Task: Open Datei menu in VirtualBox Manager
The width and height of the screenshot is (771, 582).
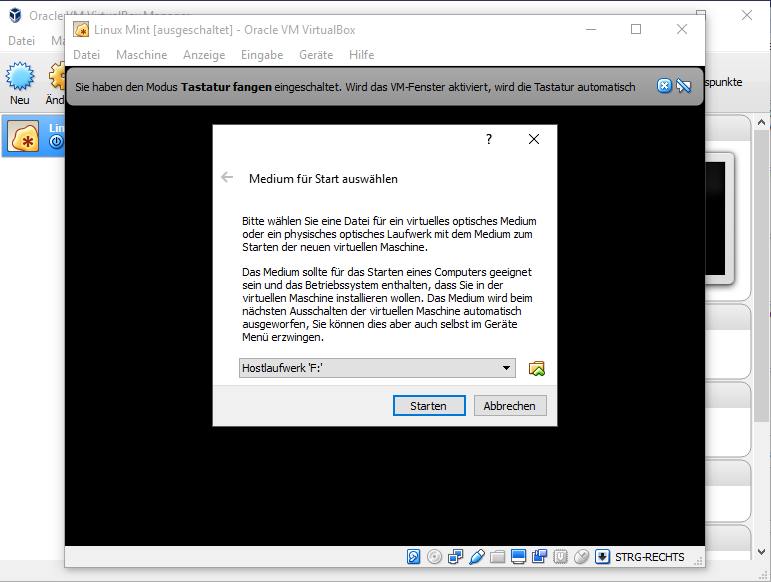Action: tap(22, 41)
